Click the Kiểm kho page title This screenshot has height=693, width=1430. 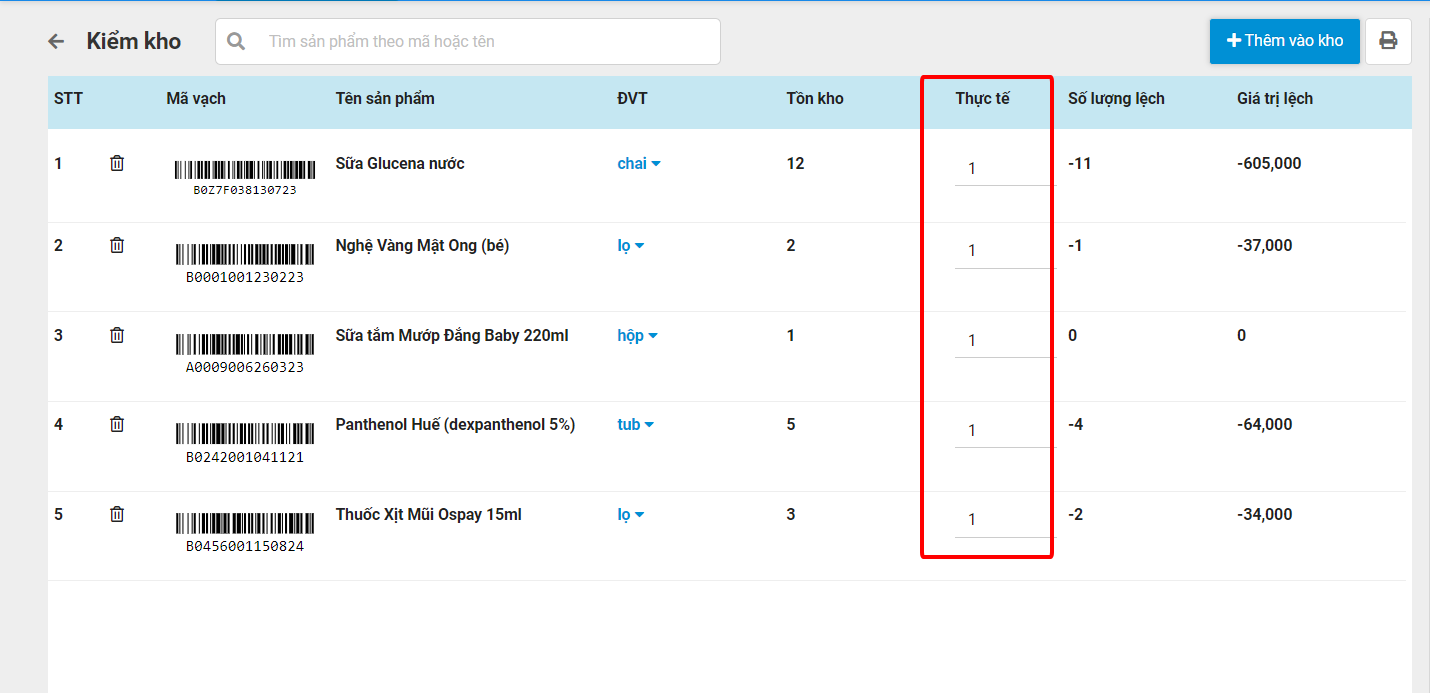click(134, 41)
